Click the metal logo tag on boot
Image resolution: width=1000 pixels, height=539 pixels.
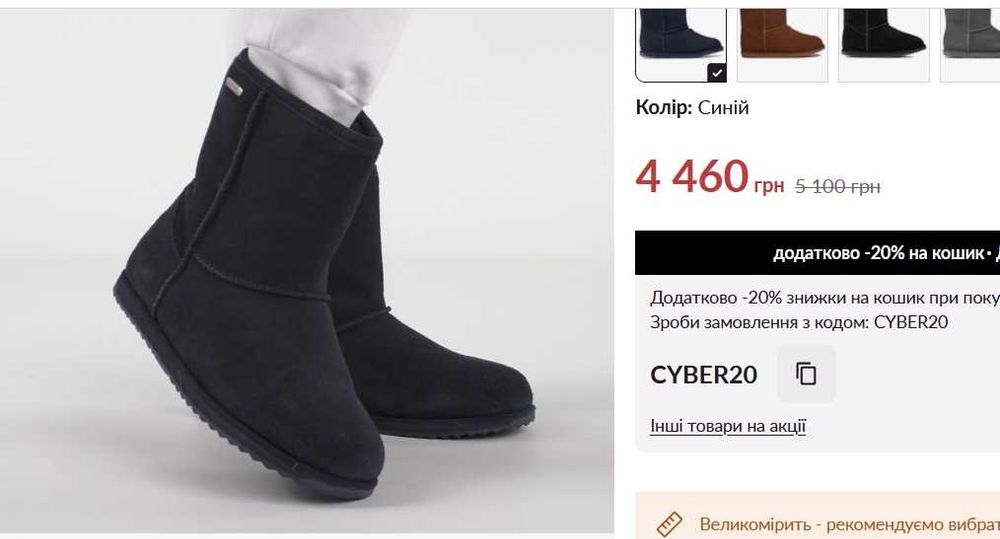point(233,87)
